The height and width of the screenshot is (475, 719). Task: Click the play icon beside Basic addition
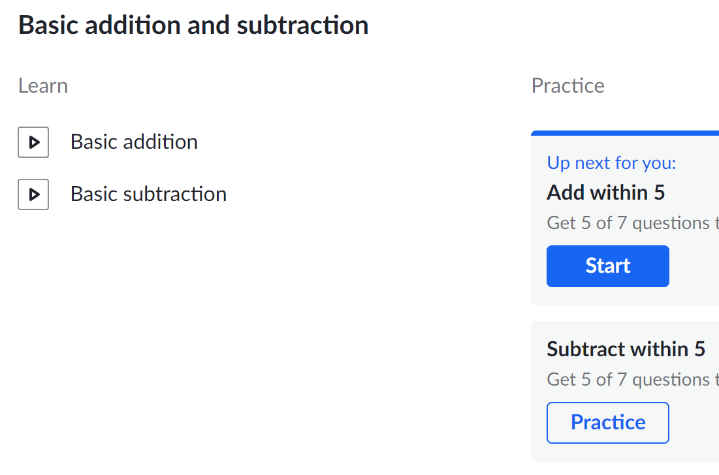33,142
